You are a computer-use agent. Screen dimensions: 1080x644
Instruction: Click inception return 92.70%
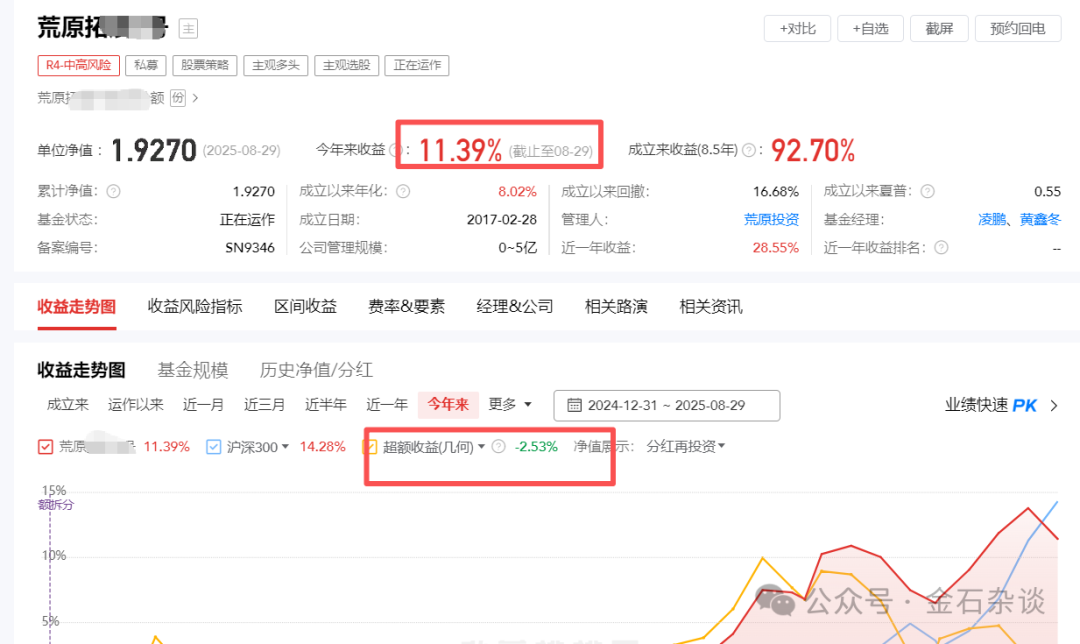[x=813, y=150]
